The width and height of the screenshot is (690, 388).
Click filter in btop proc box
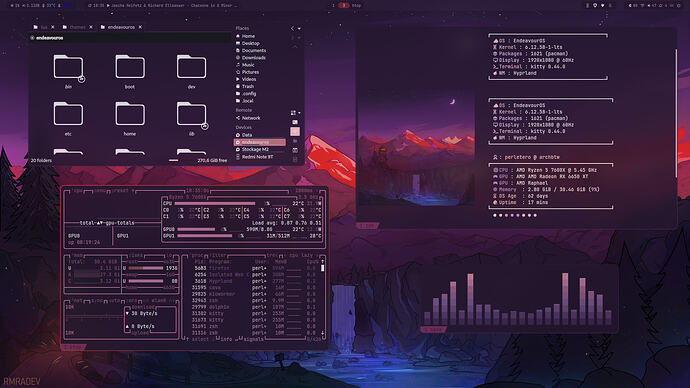217,255
